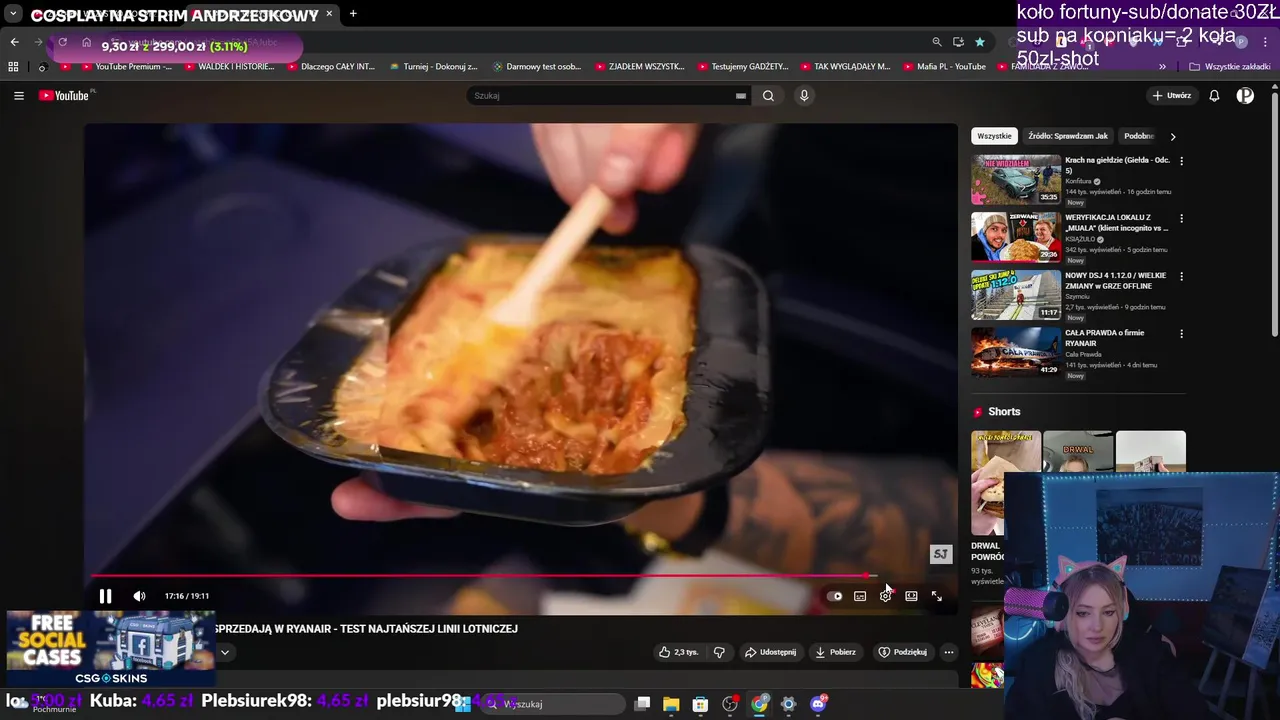Open the YouTube account avatar menu
The width and height of the screenshot is (1280, 720).
click(x=1245, y=96)
